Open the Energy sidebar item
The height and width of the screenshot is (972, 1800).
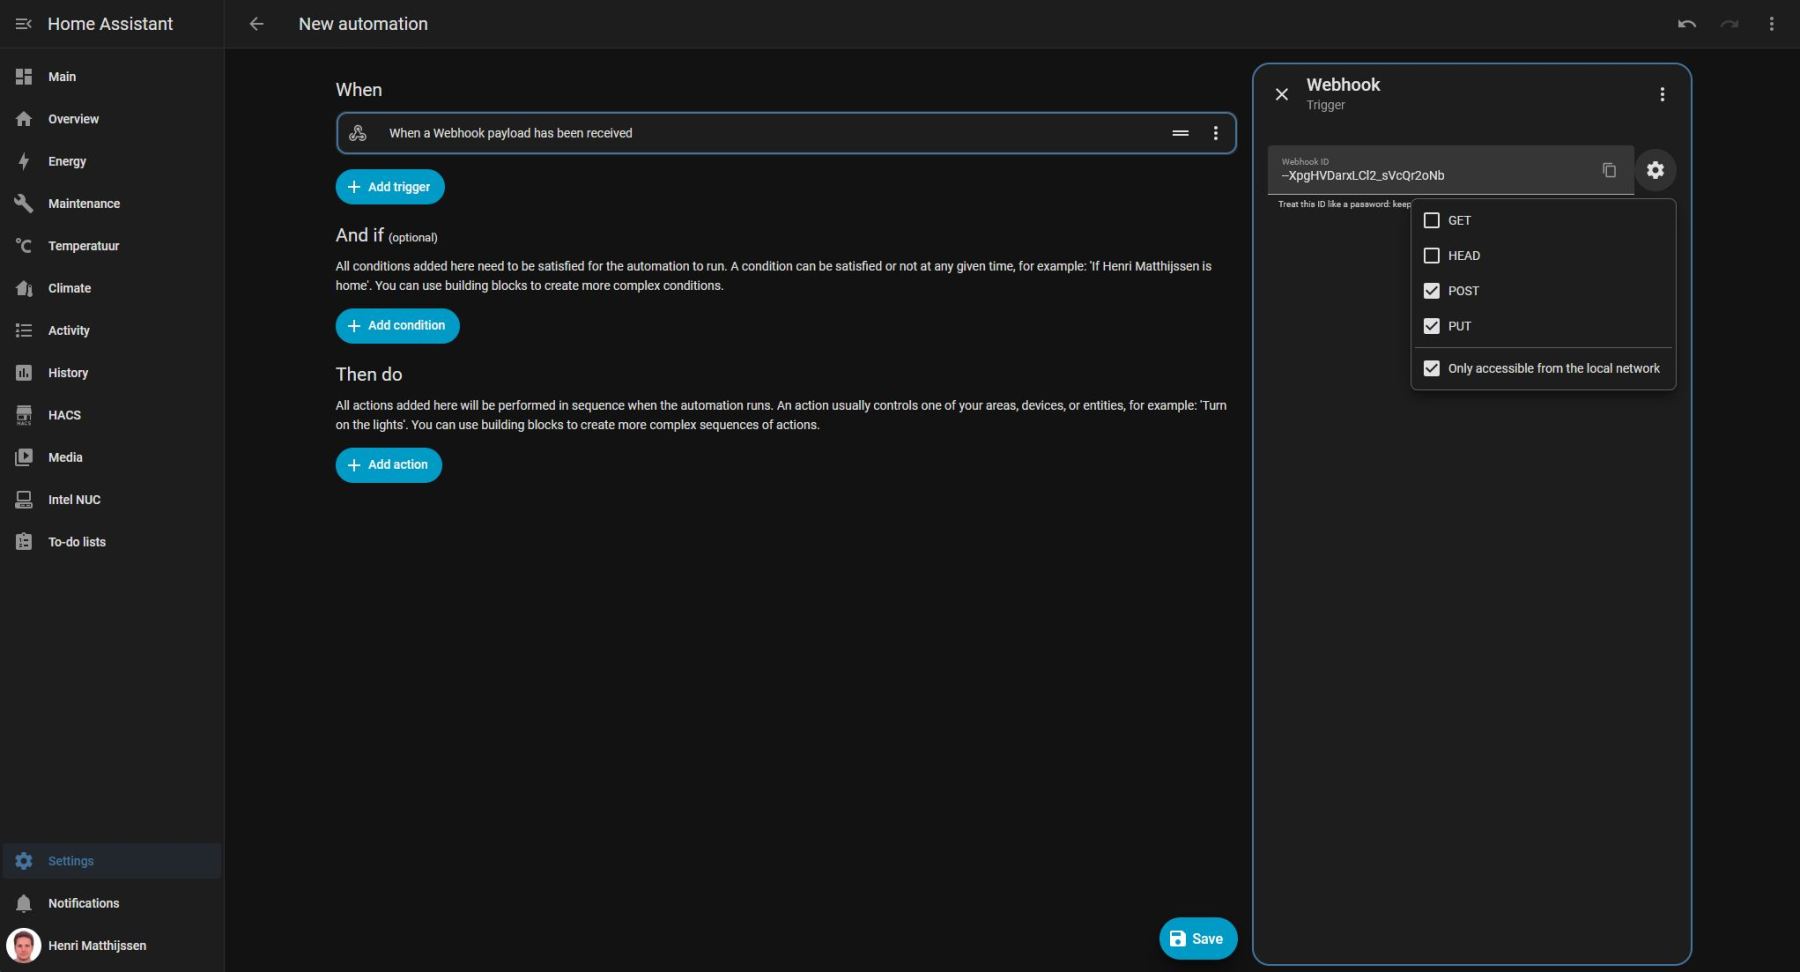pos(111,161)
